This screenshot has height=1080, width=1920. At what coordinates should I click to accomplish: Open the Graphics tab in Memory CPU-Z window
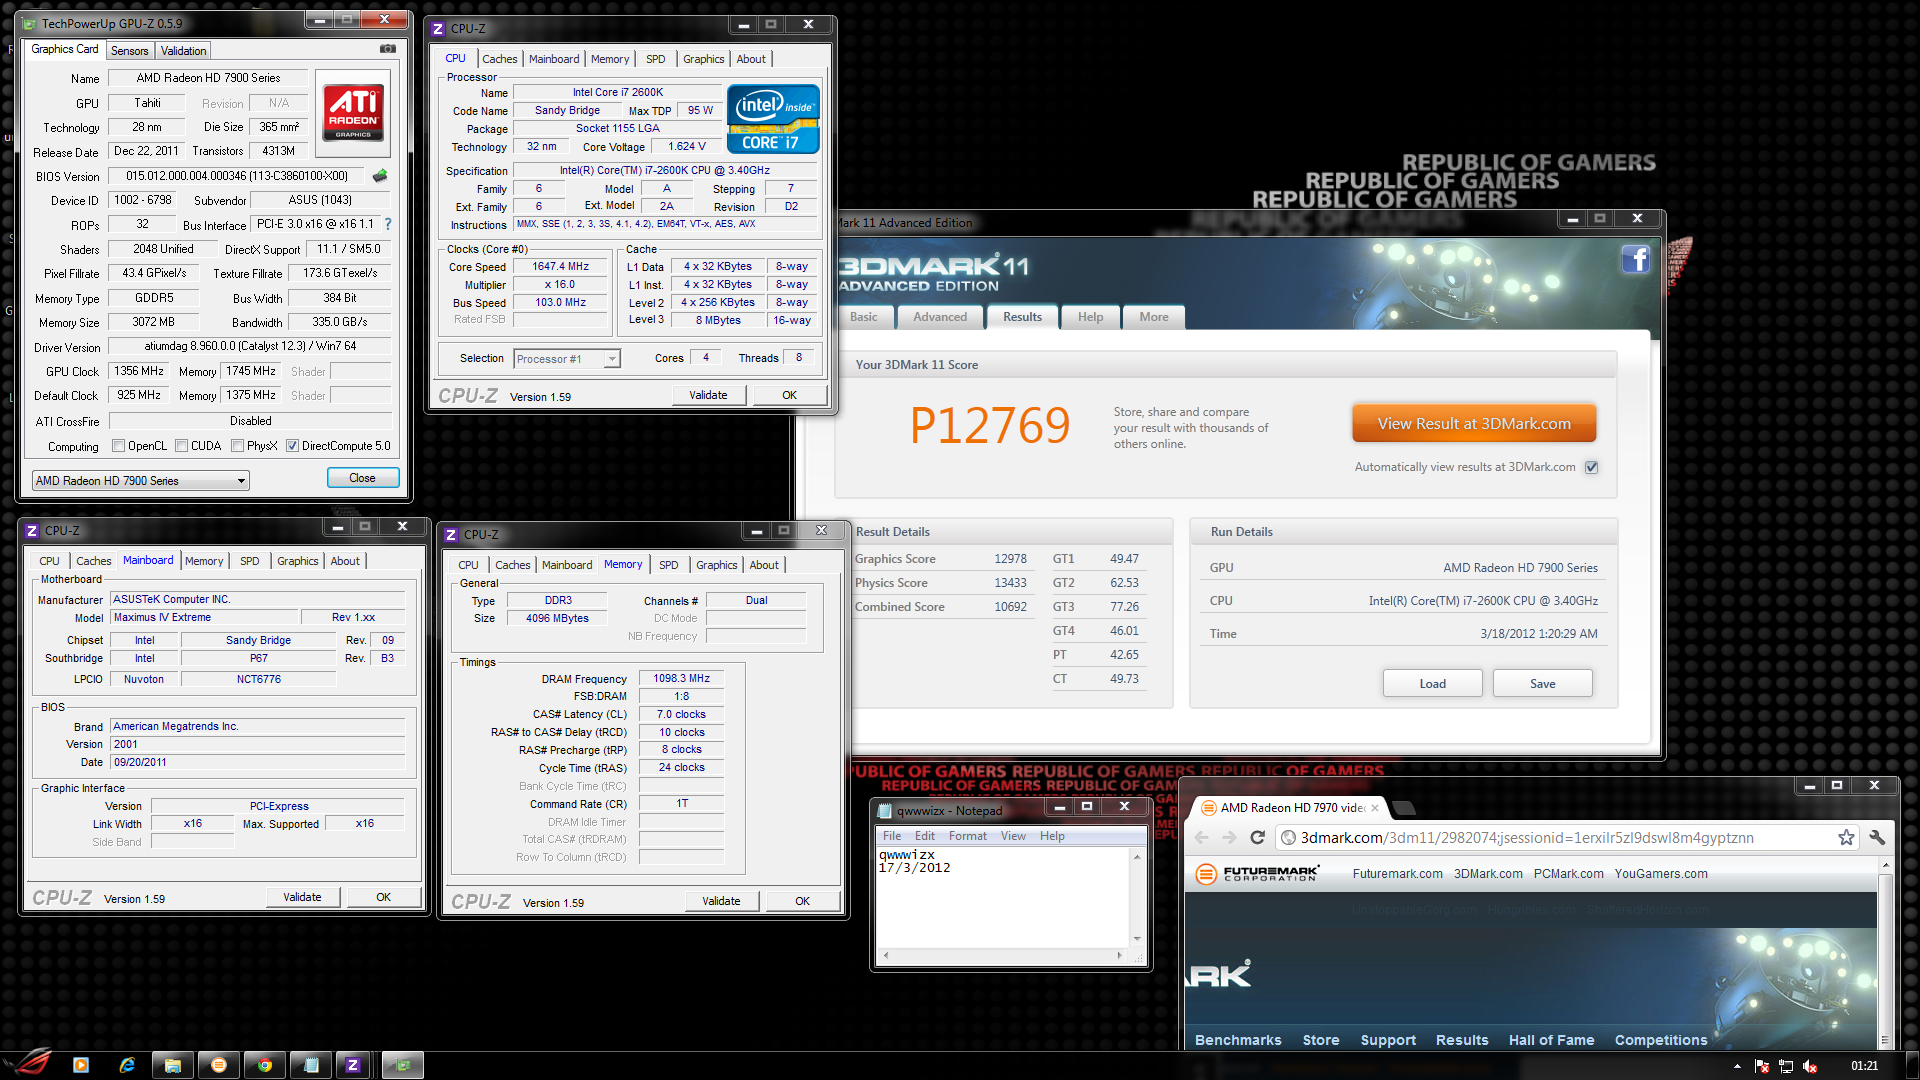pos(716,565)
